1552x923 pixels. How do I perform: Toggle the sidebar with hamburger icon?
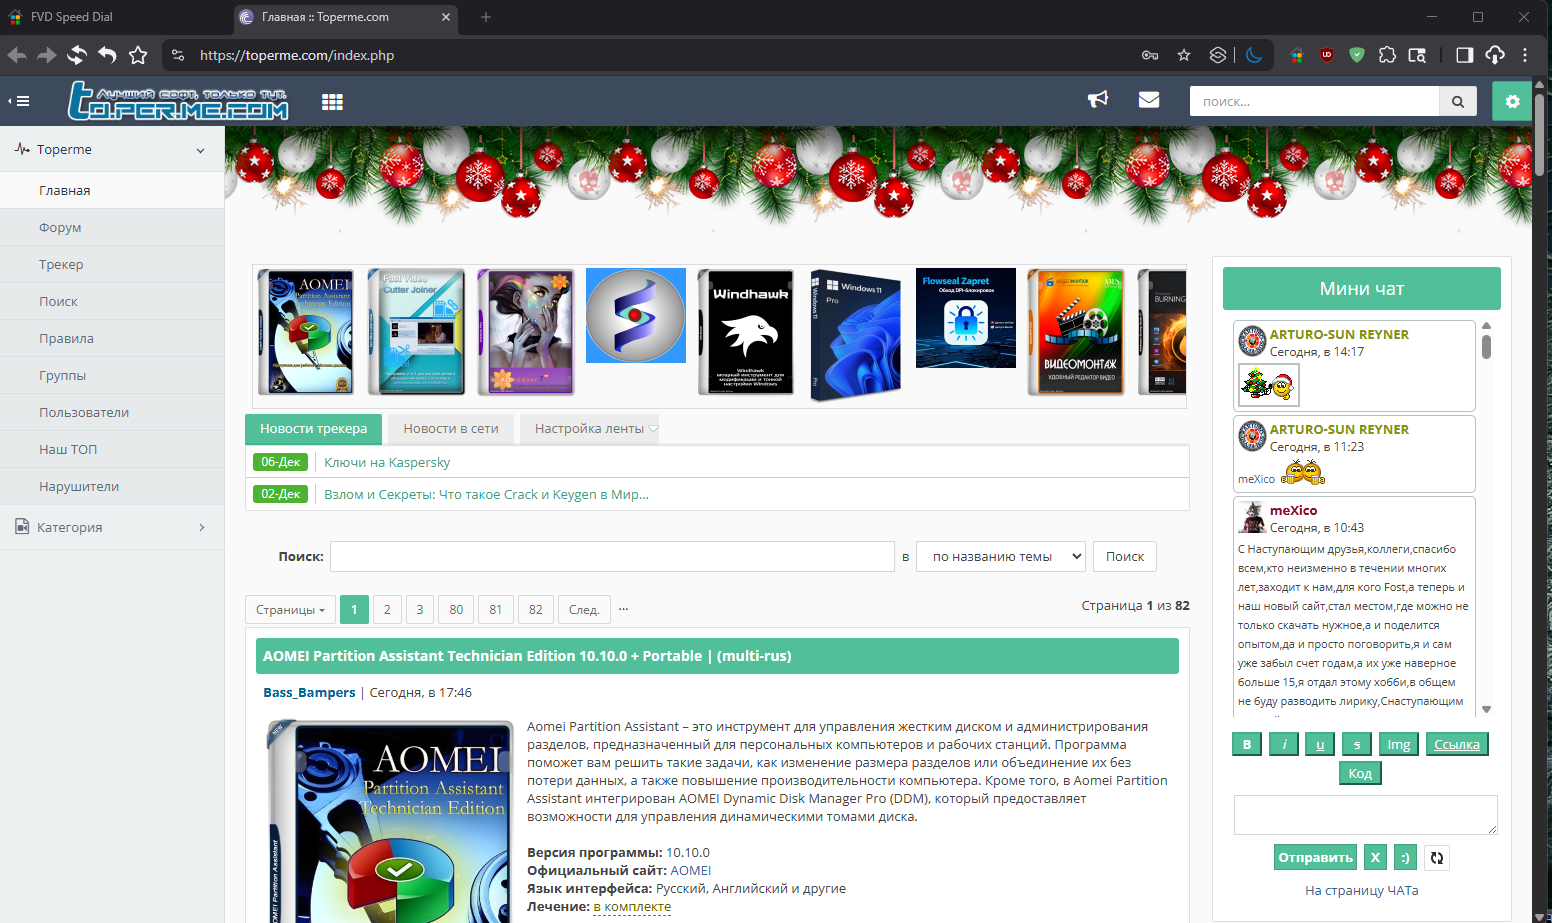[x=20, y=101]
